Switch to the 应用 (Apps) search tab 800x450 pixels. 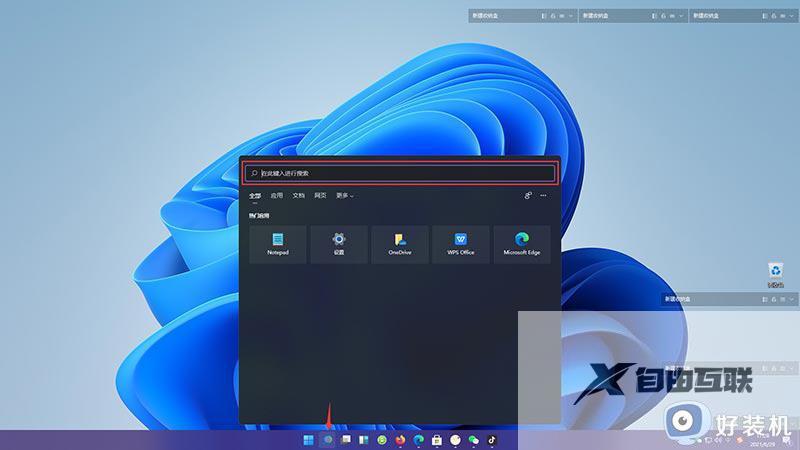tap(277, 196)
